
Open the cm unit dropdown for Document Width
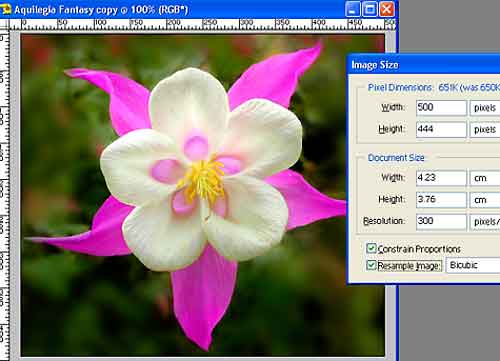pos(485,178)
